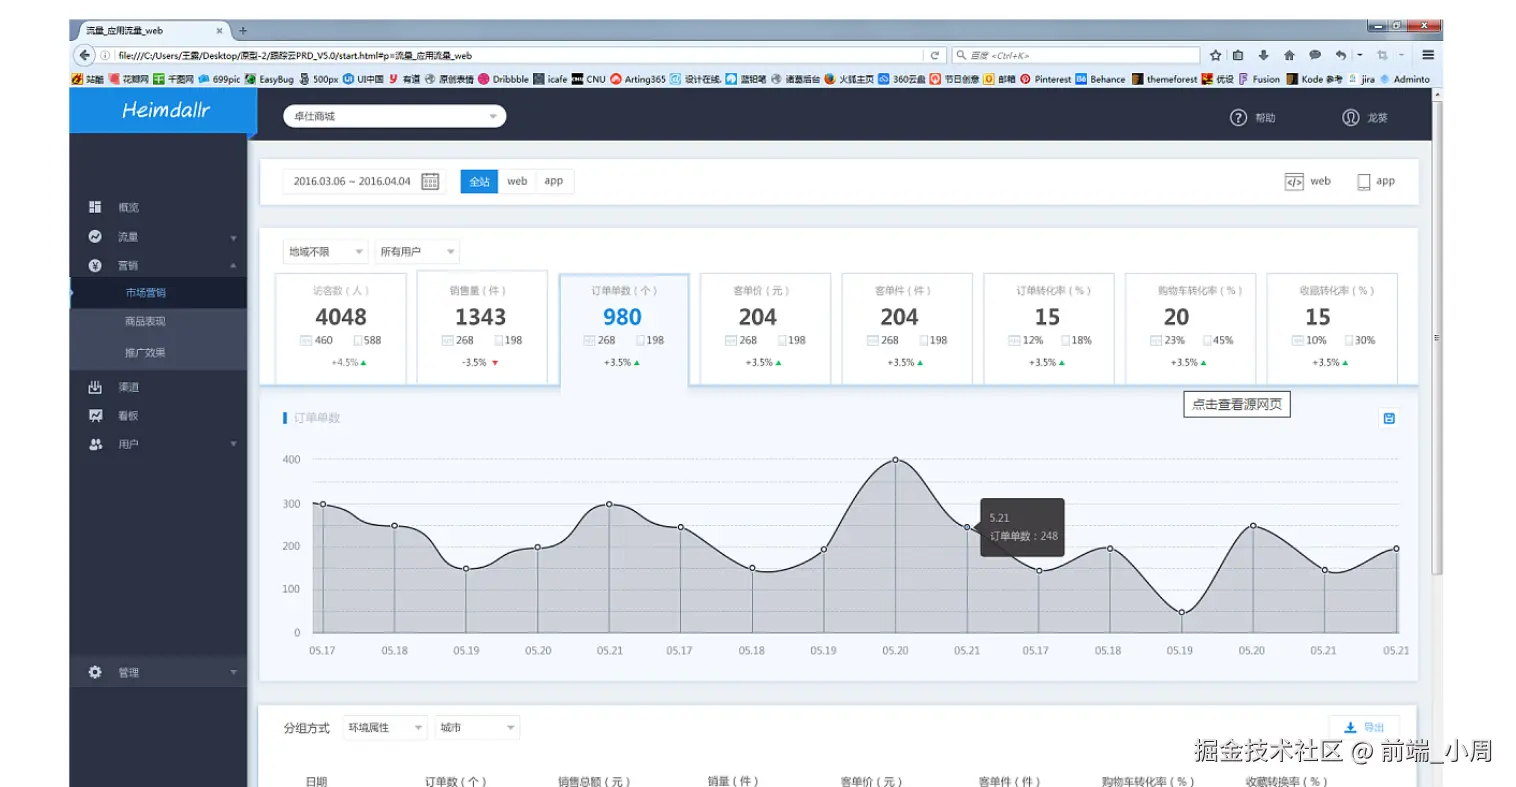This screenshot has width=1516, height=787.
Task: Open the themeforest bookmark
Action: [x=1164, y=79]
